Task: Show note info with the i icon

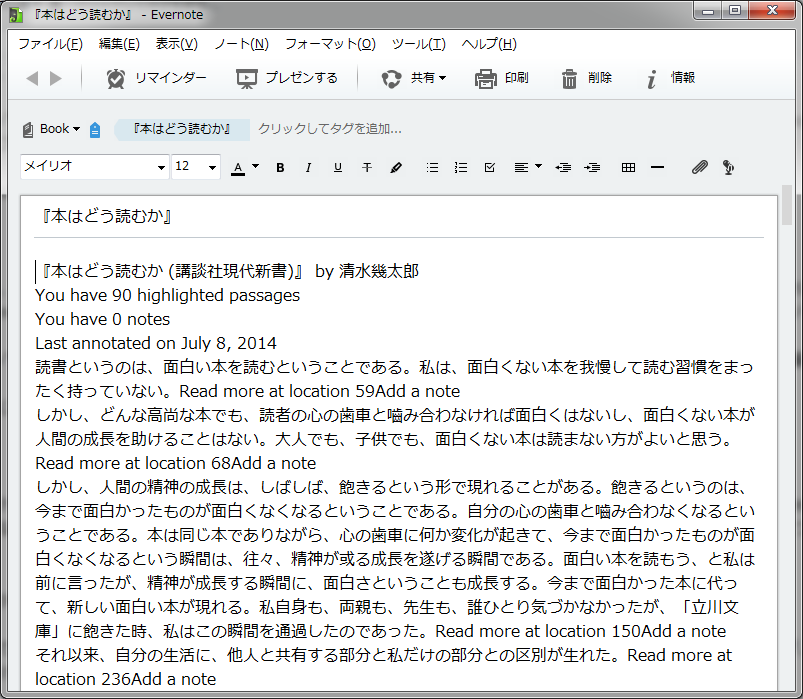Action: click(x=651, y=78)
